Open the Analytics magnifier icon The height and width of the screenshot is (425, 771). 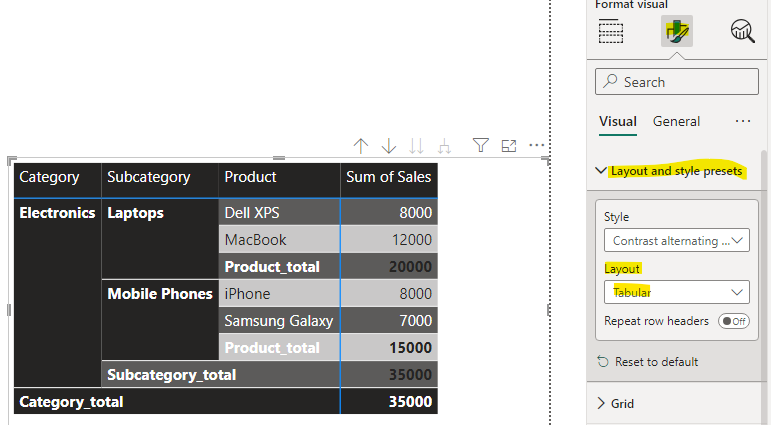pyautogui.click(x=742, y=31)
